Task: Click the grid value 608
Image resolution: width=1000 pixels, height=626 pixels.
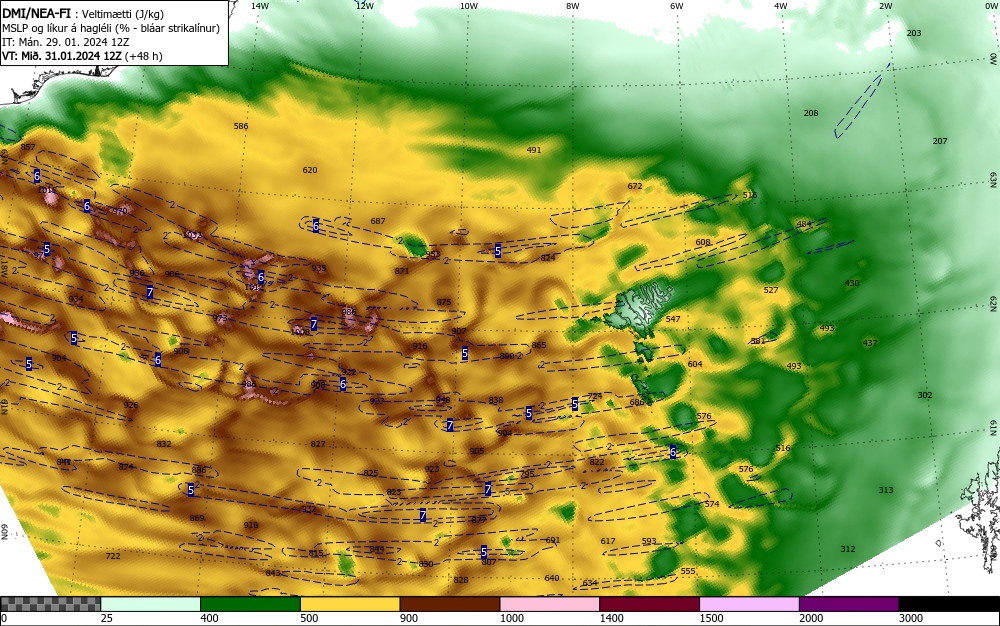Action: 703,242
